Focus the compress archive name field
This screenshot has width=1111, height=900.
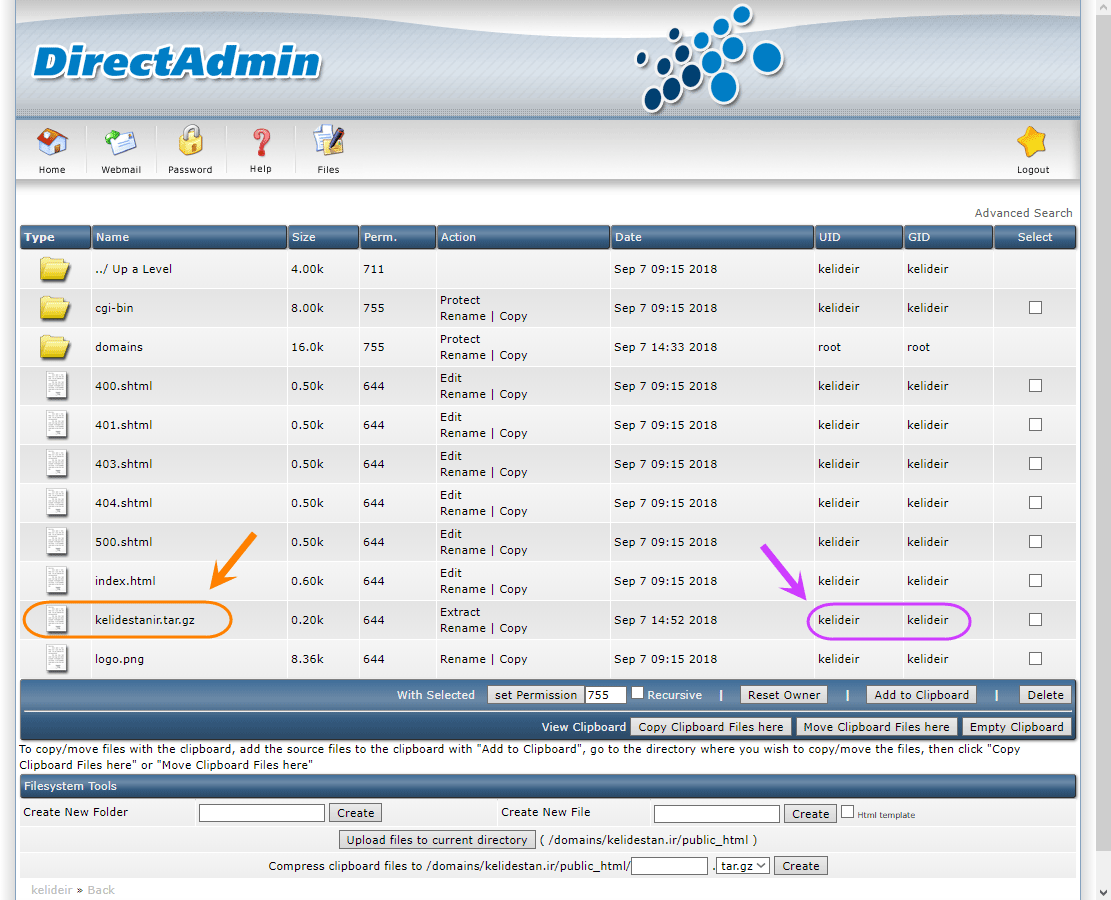670,866
